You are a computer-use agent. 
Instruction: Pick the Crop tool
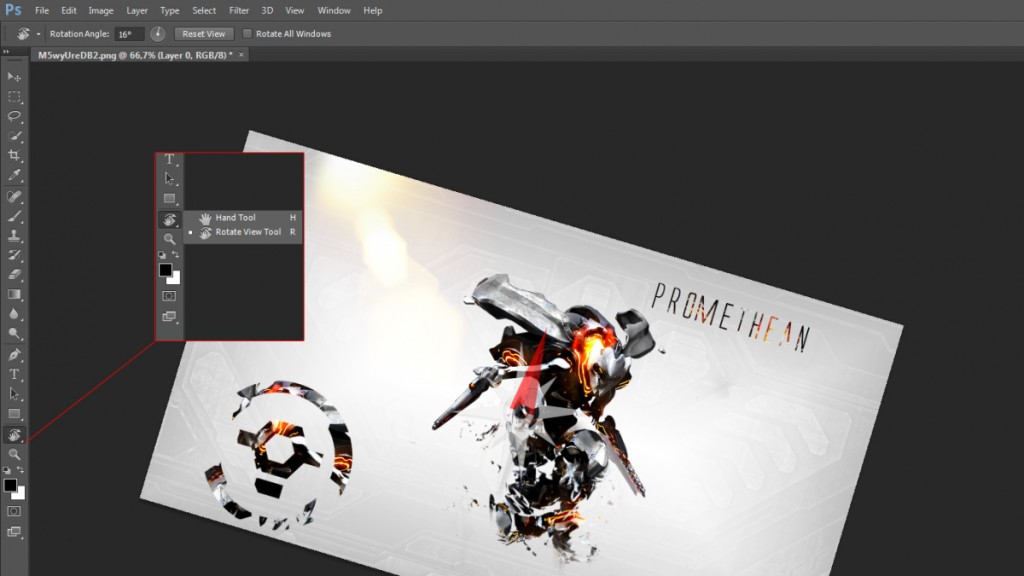tap(14, 156)
